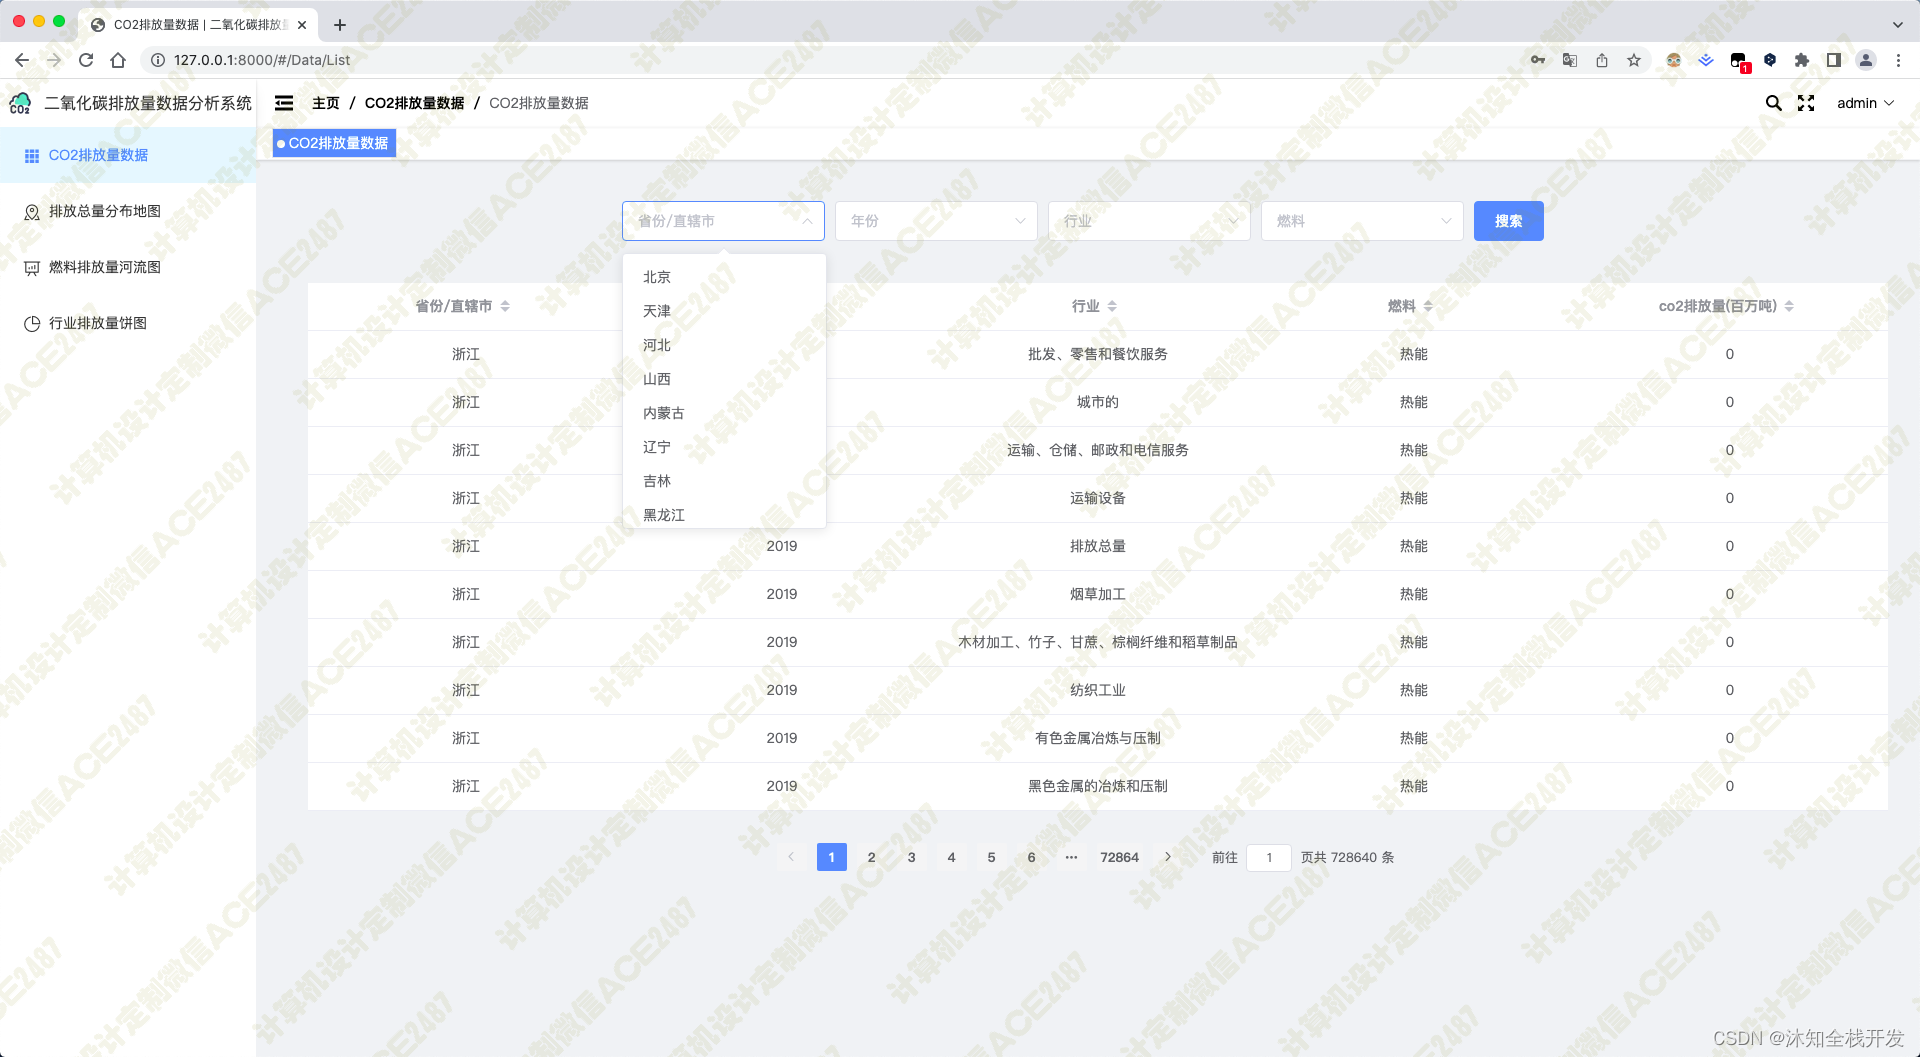Open the 年份 dropdown

click(936, 221)
